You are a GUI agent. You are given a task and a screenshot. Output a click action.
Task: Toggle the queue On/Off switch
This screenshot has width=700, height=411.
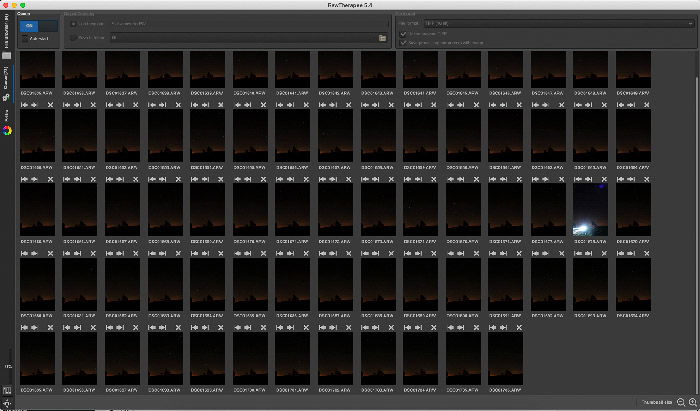tap(38, 26)
